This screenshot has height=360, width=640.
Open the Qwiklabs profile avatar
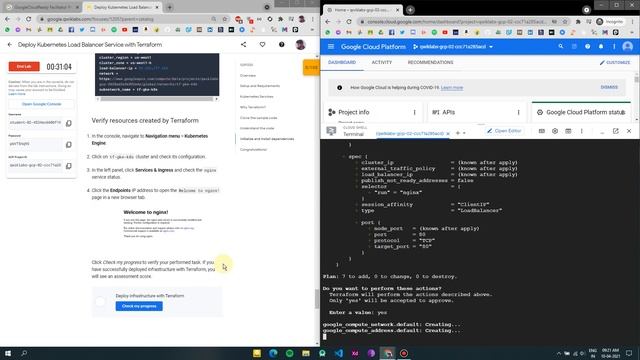point(300,44)
